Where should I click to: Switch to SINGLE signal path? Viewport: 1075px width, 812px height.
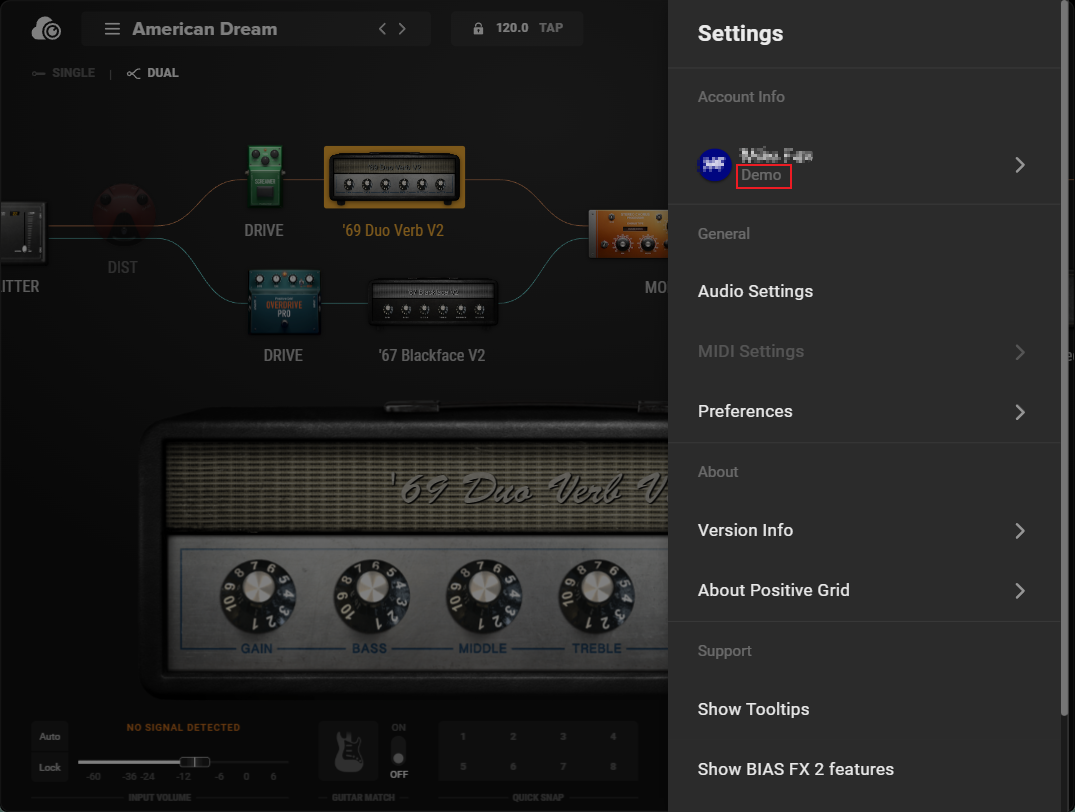(x=64, y=73)
